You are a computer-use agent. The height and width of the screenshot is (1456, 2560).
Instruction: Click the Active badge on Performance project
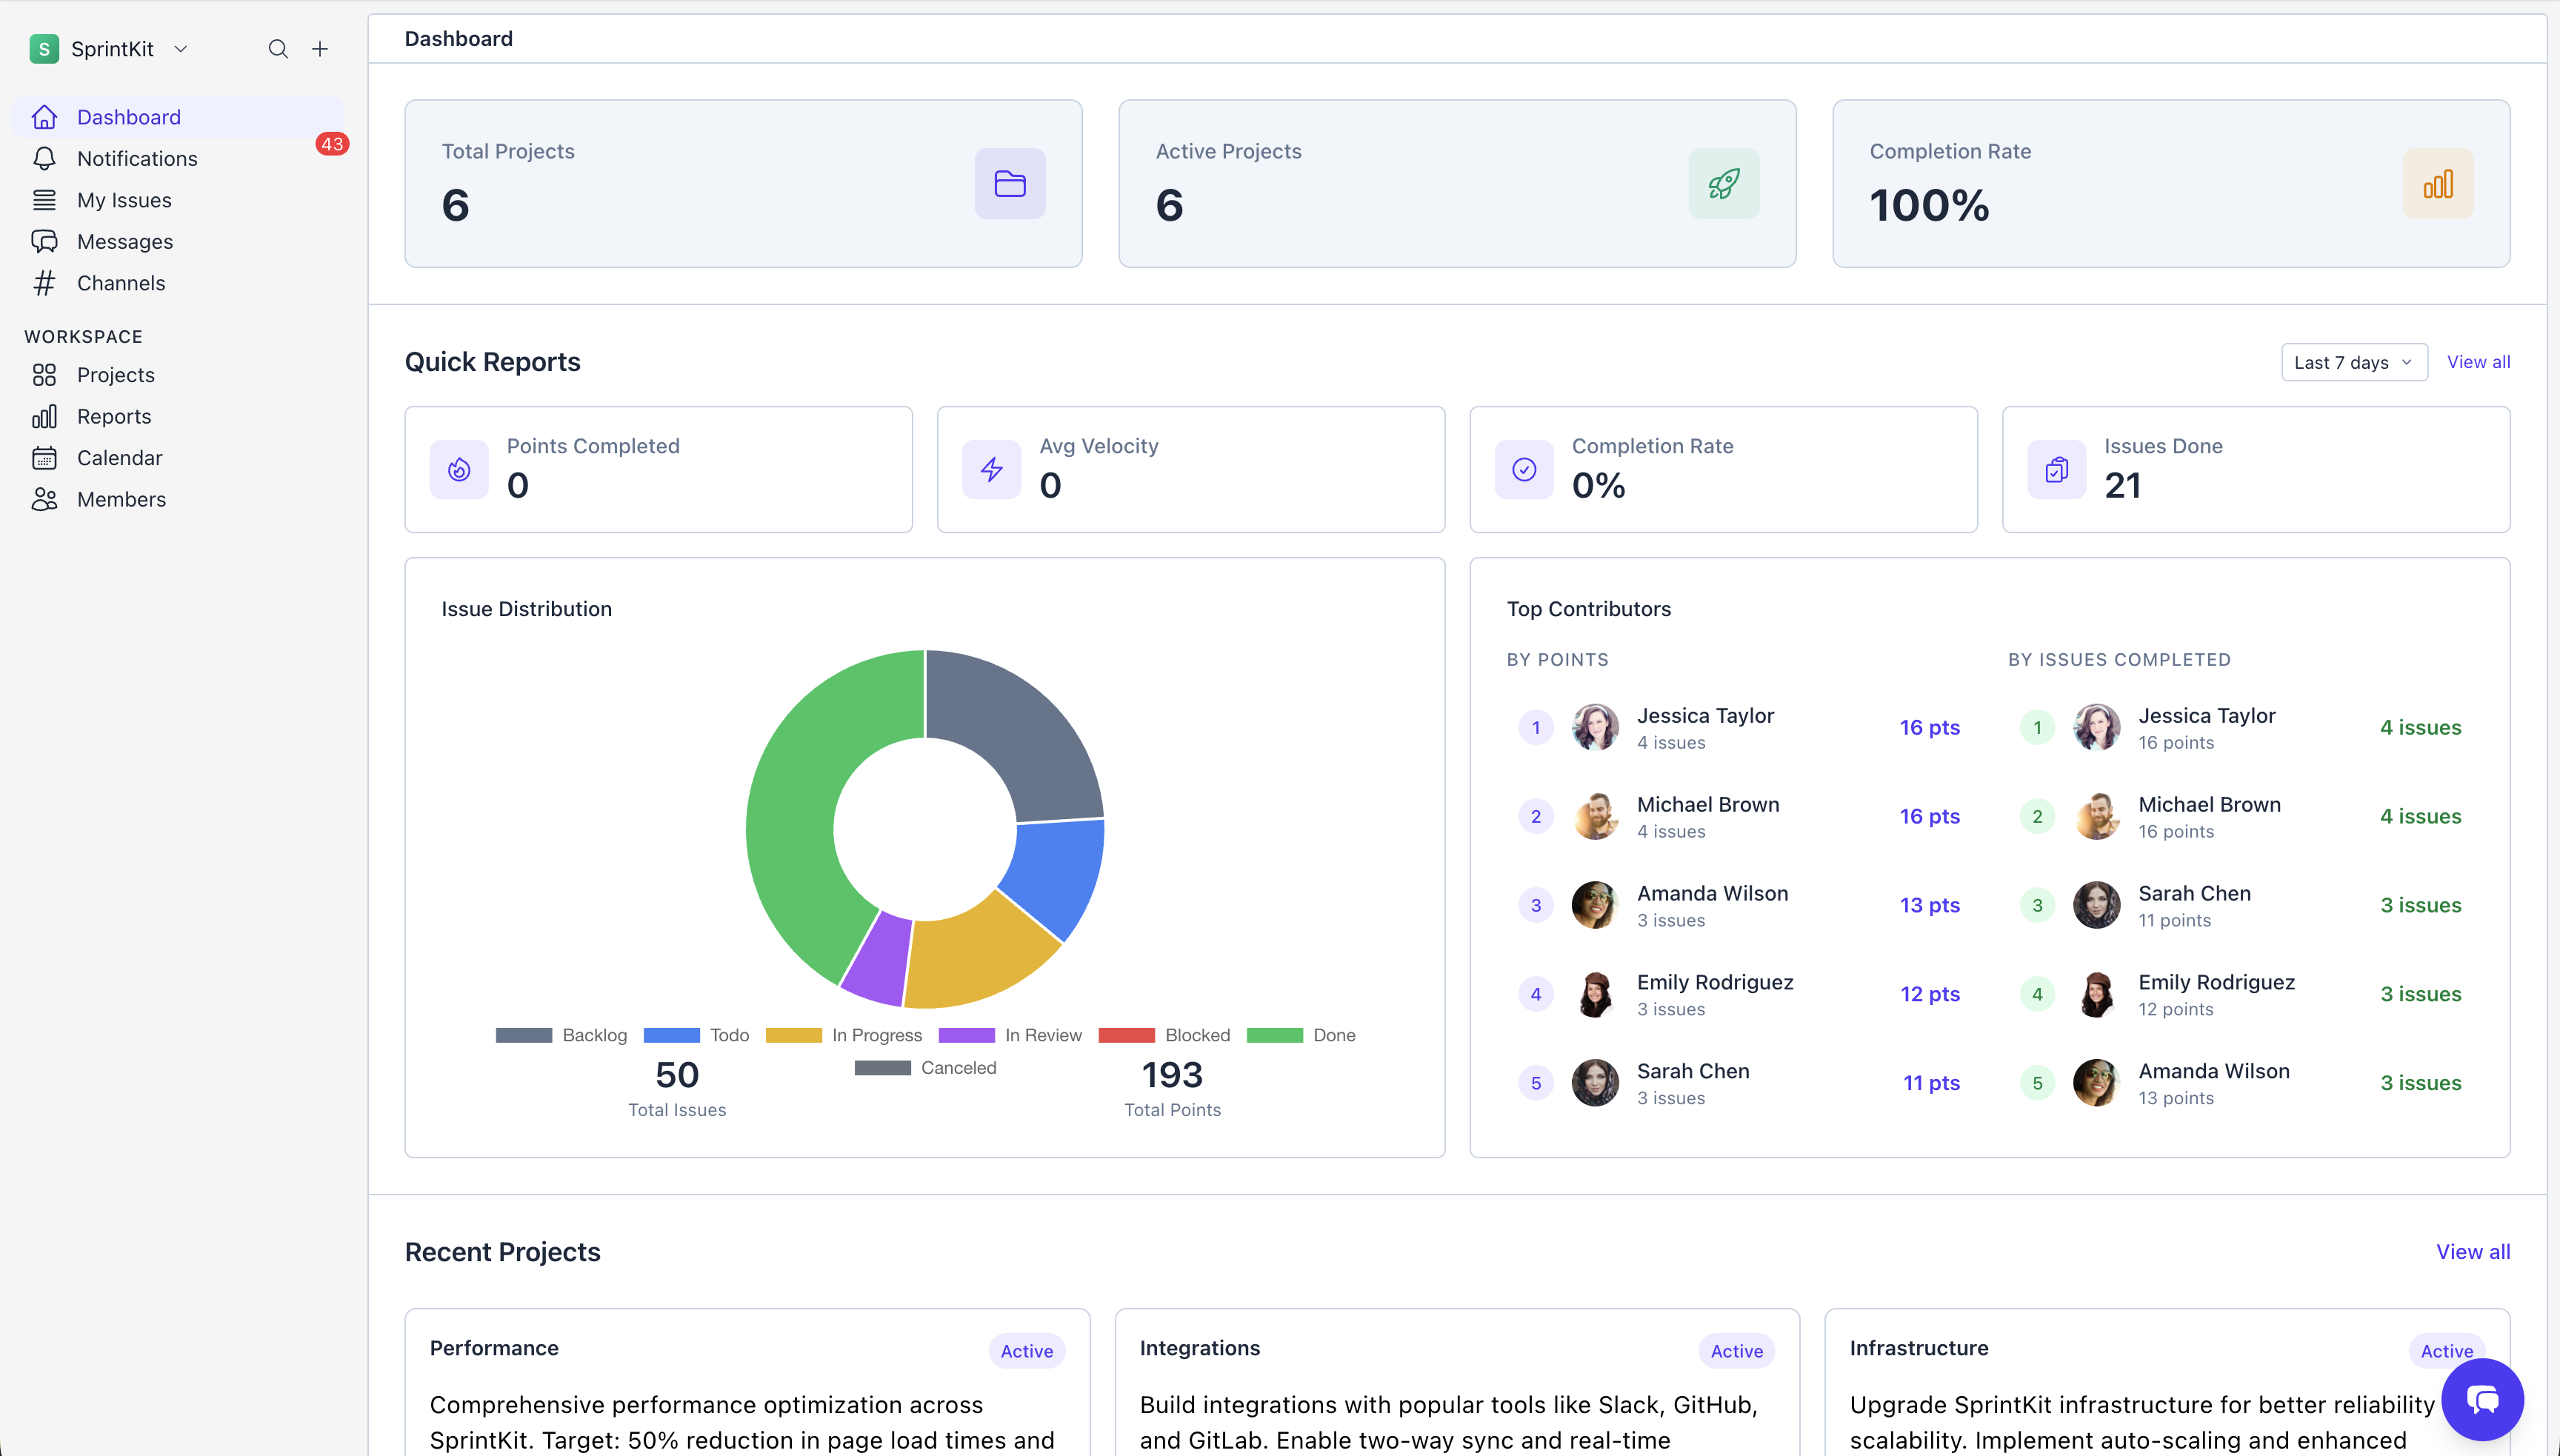pyautogui.click(x=1026, y=1350)
